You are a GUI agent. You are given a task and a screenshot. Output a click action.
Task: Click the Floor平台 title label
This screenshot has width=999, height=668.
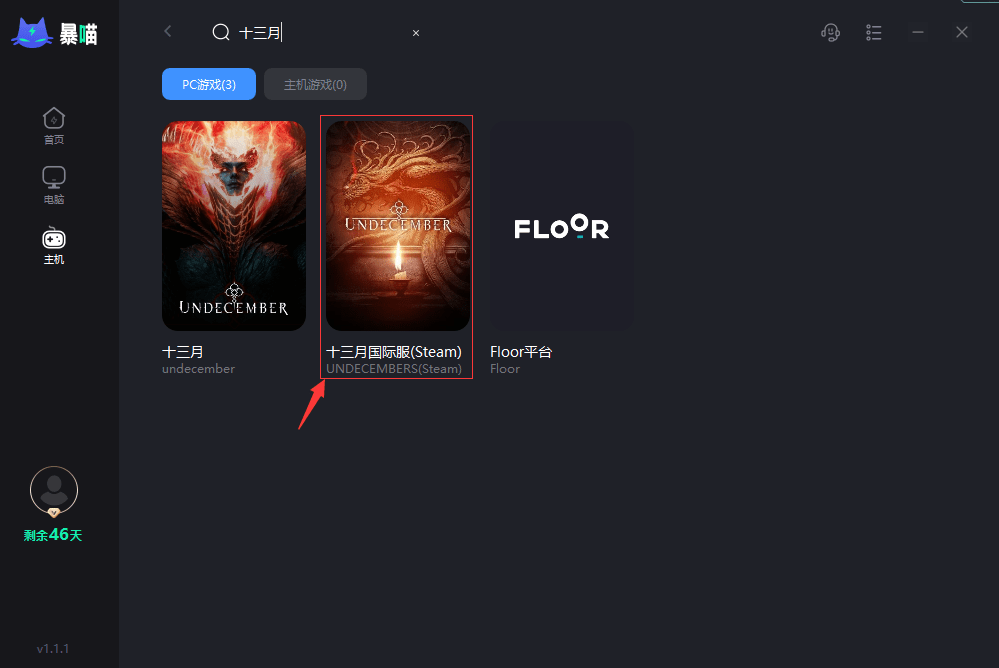coord(521,352)
